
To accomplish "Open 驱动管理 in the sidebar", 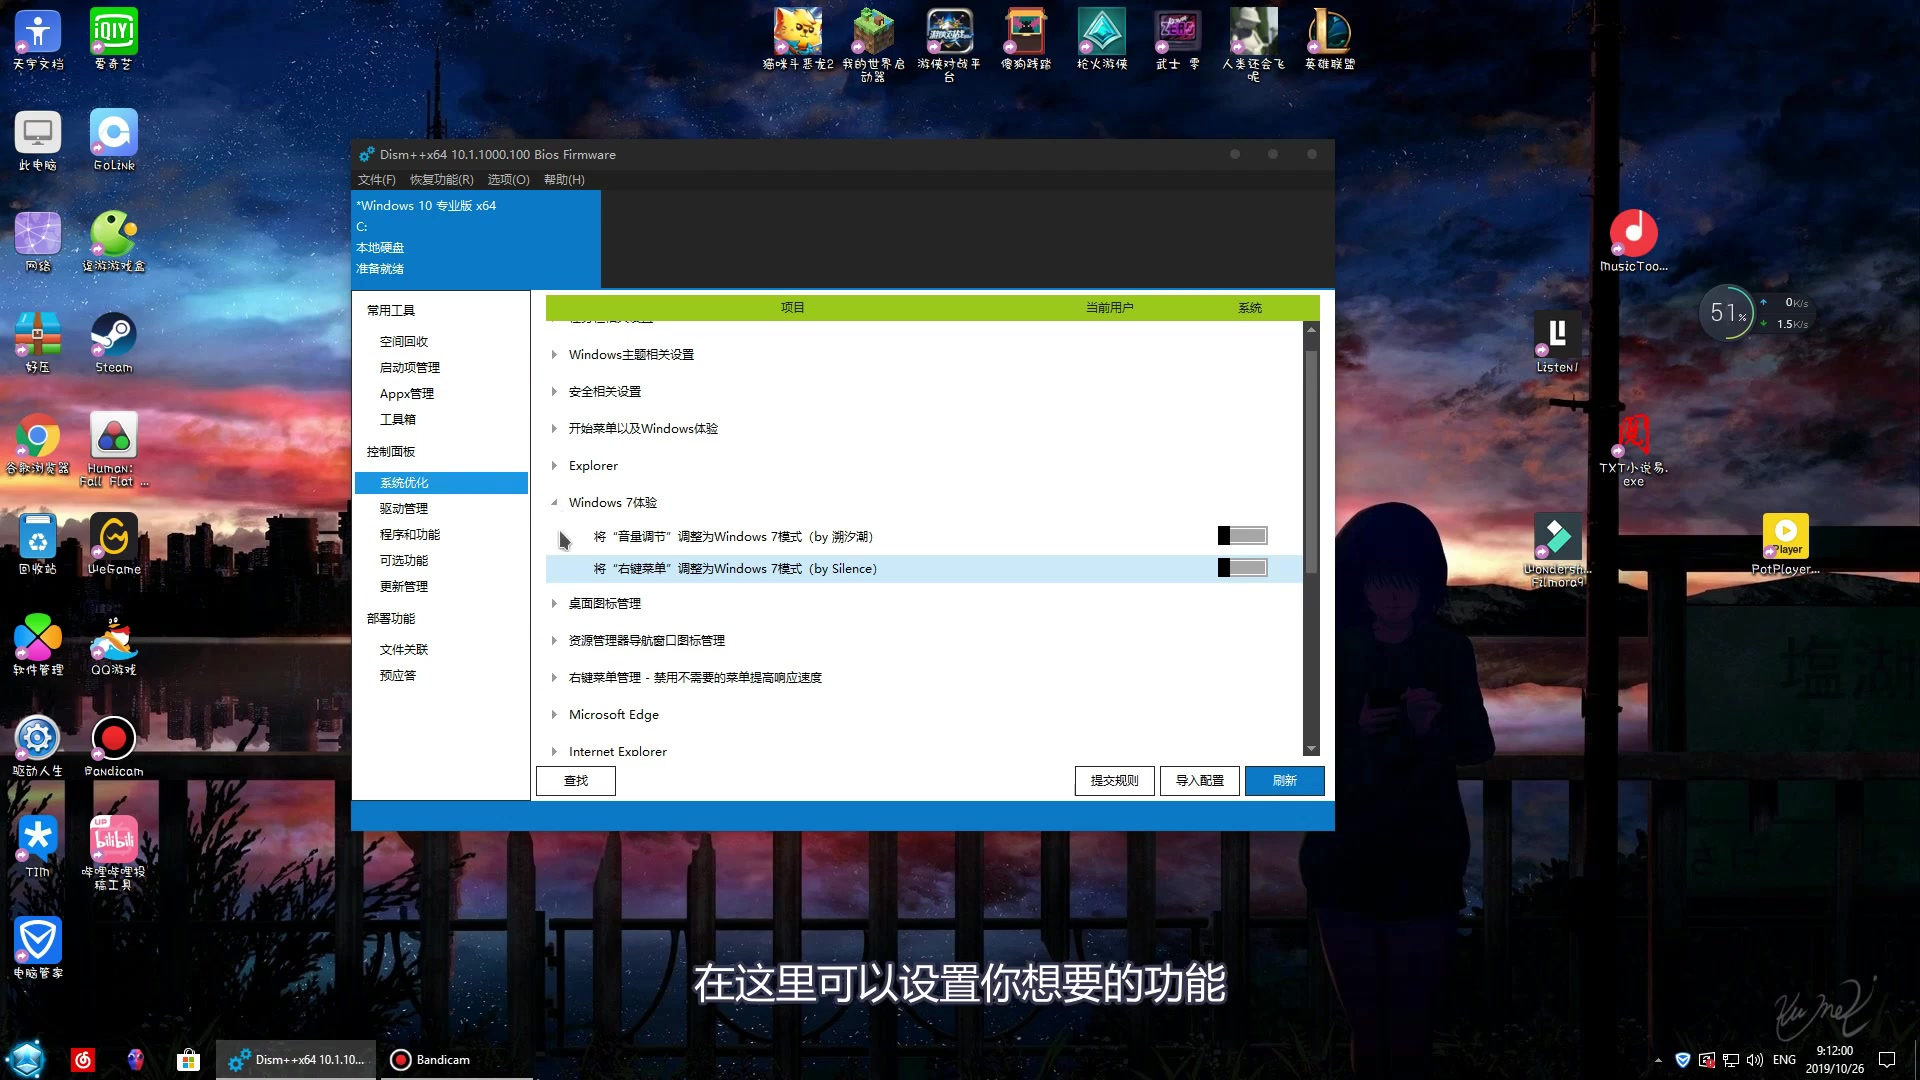I will (x=404, y=509).
